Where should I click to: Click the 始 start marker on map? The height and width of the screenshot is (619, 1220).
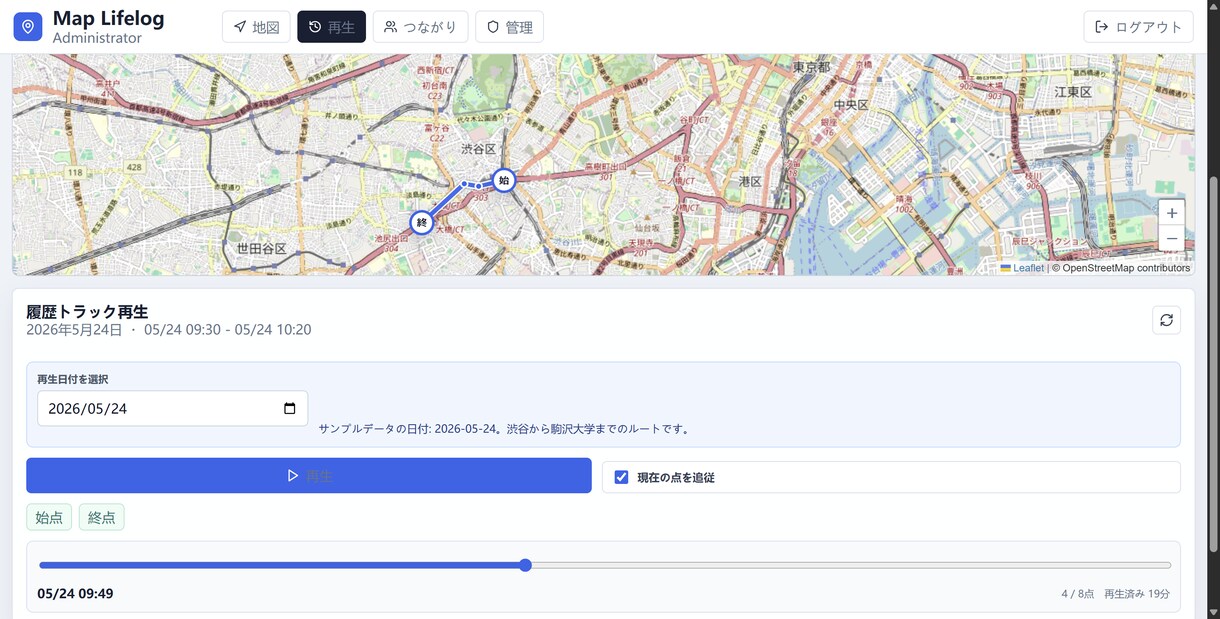pyautogui.click(x=504, y=180)
